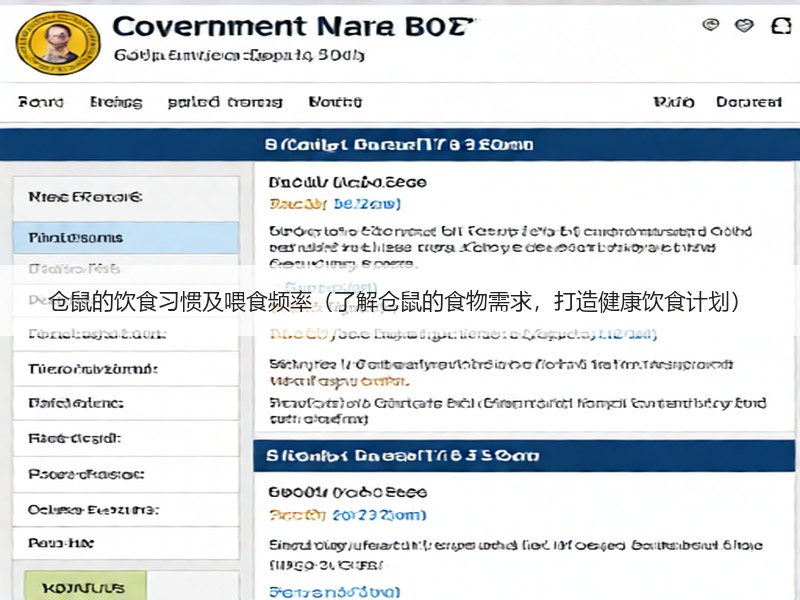
Task: Open first article's bold heading
Action: pos(347,182)
